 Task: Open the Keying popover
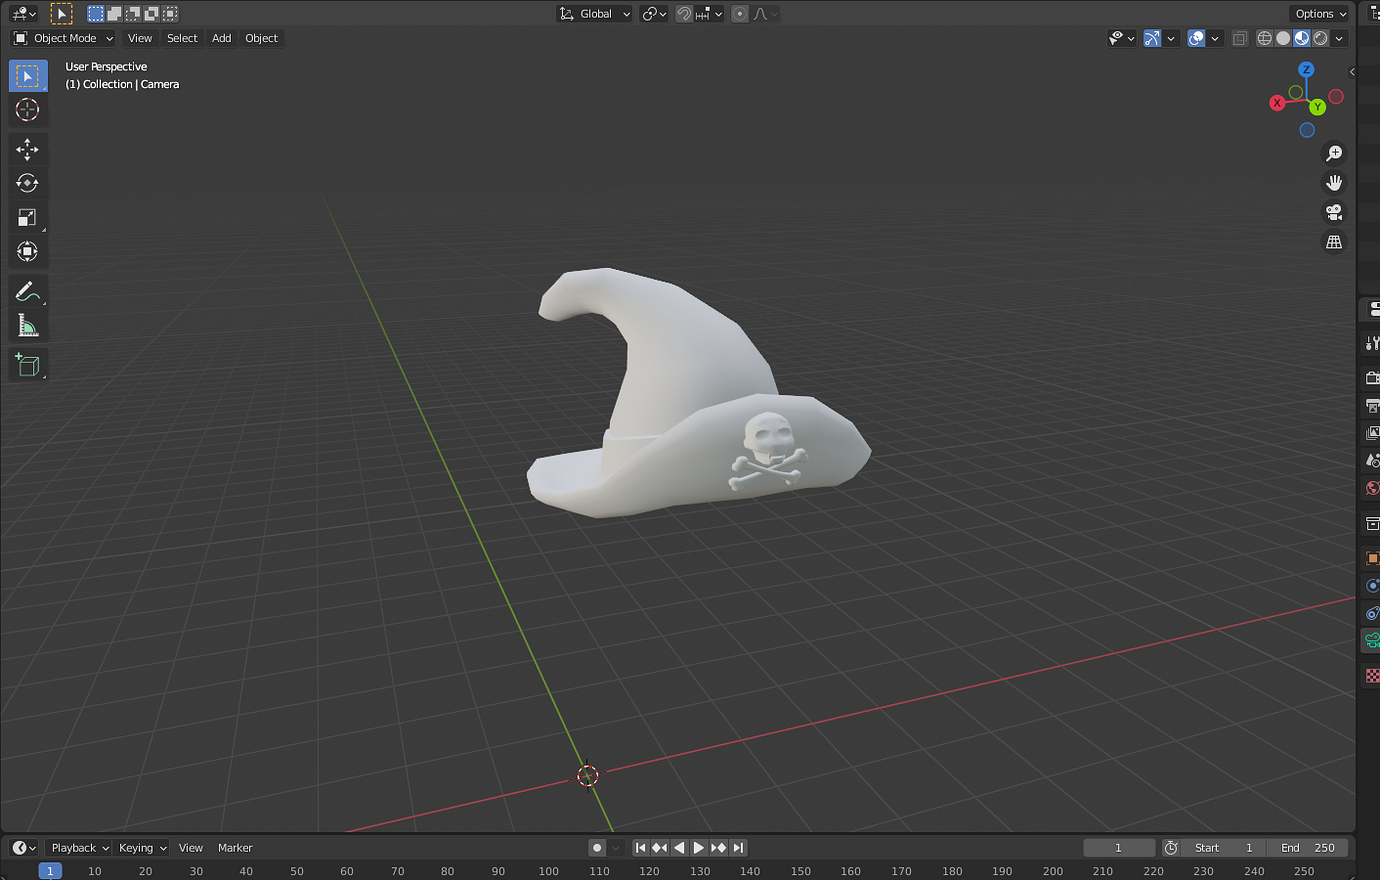click(x=142, y=848)
